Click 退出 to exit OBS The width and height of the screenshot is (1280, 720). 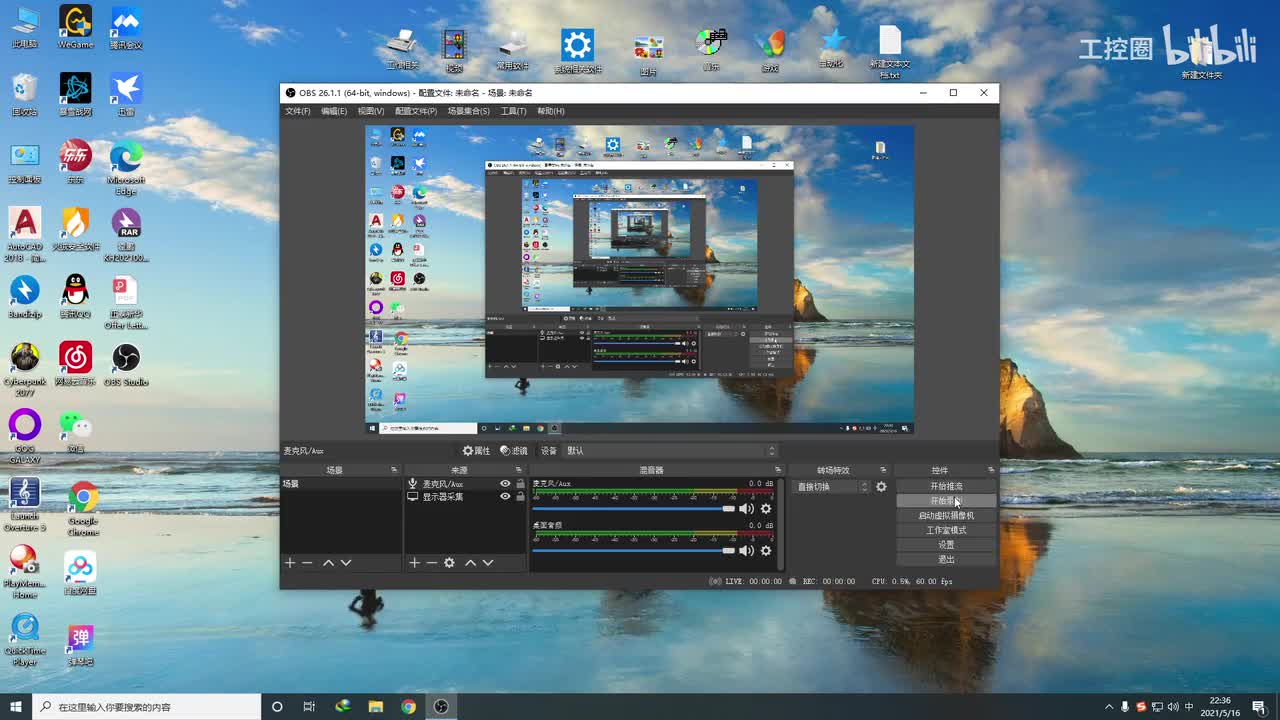tap(946, 560)
